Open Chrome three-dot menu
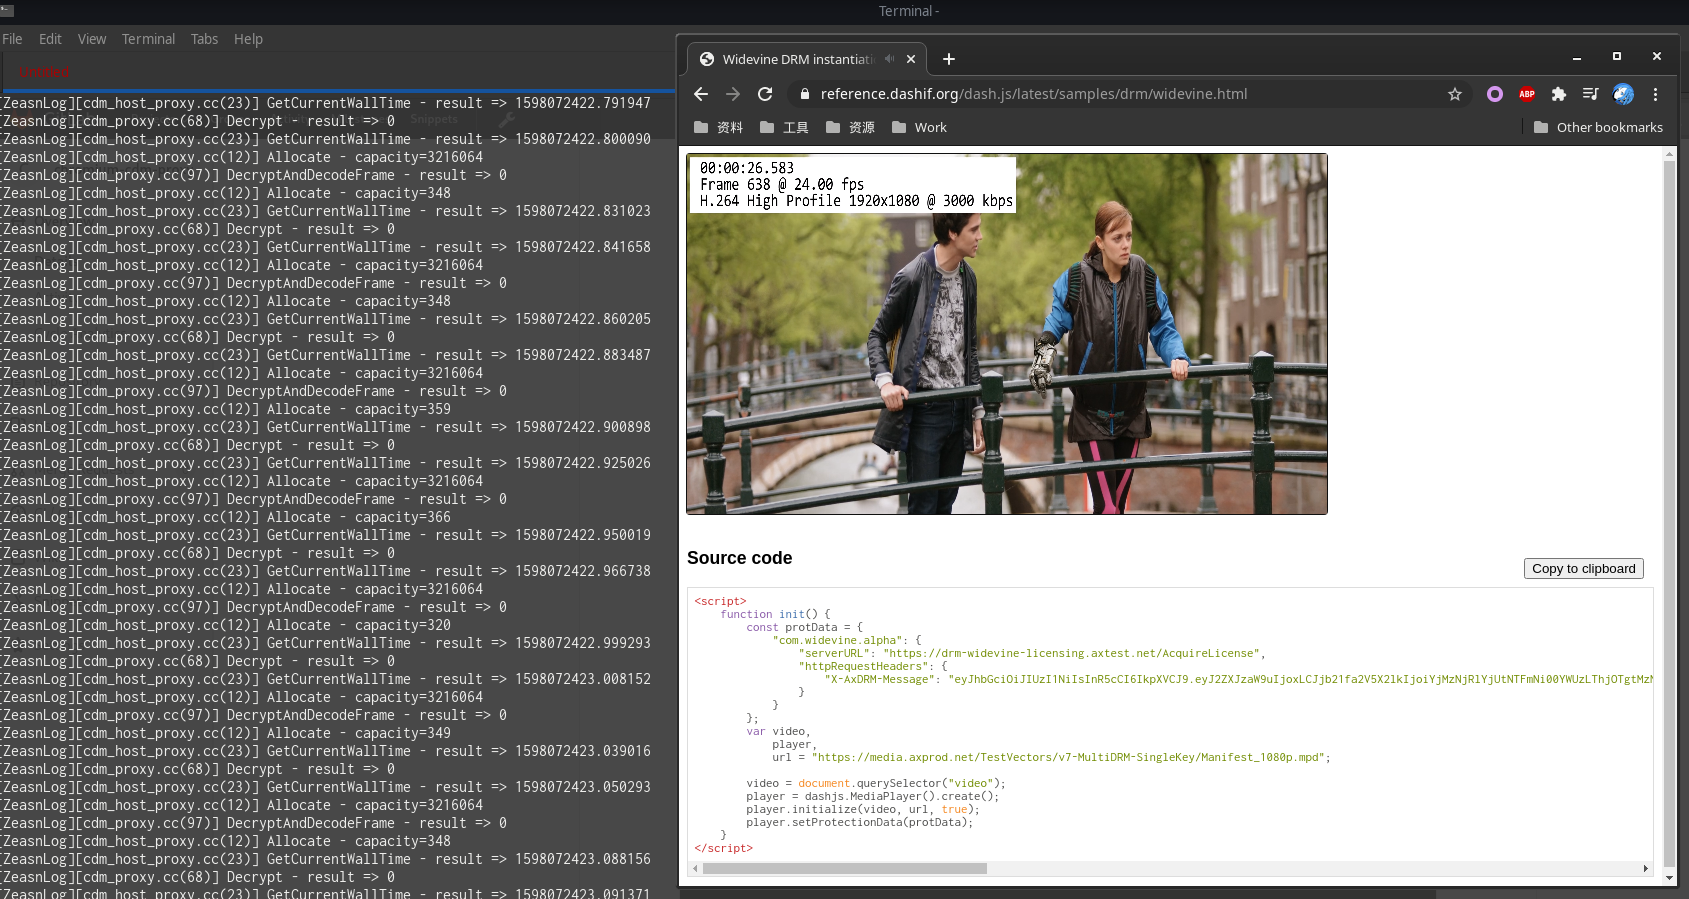 1655,94
